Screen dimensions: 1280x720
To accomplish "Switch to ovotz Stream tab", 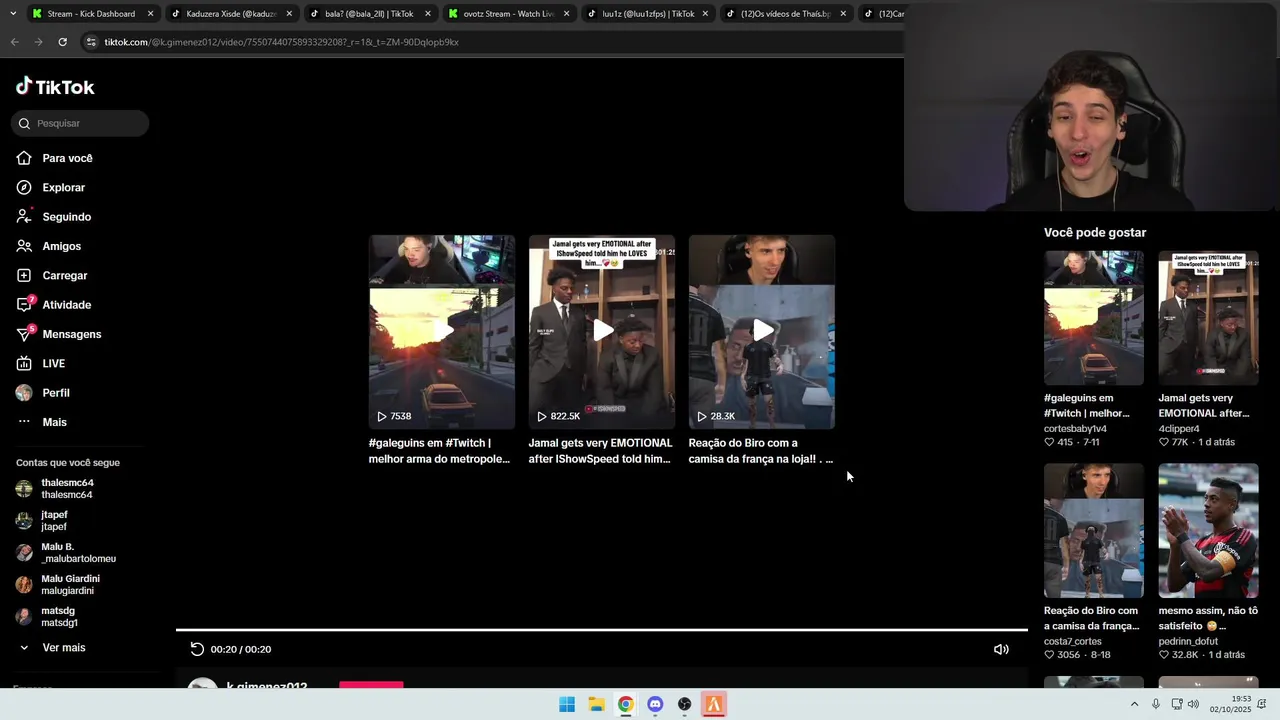I will coord(508,14).
